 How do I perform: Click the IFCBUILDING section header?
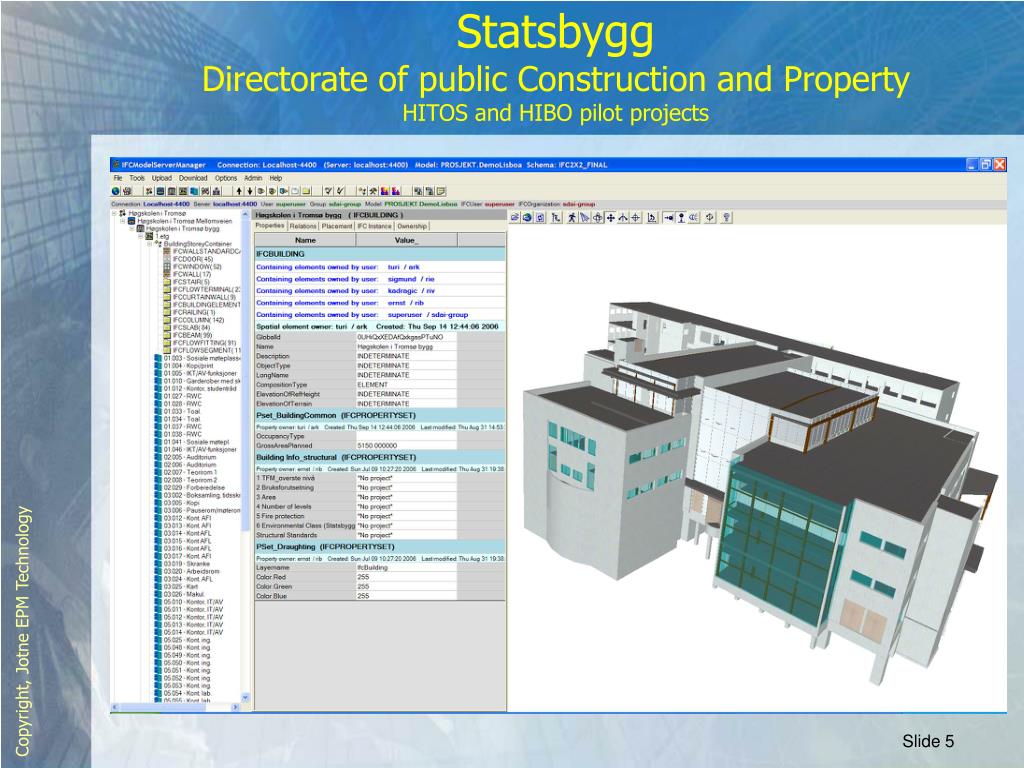point(380,254)
